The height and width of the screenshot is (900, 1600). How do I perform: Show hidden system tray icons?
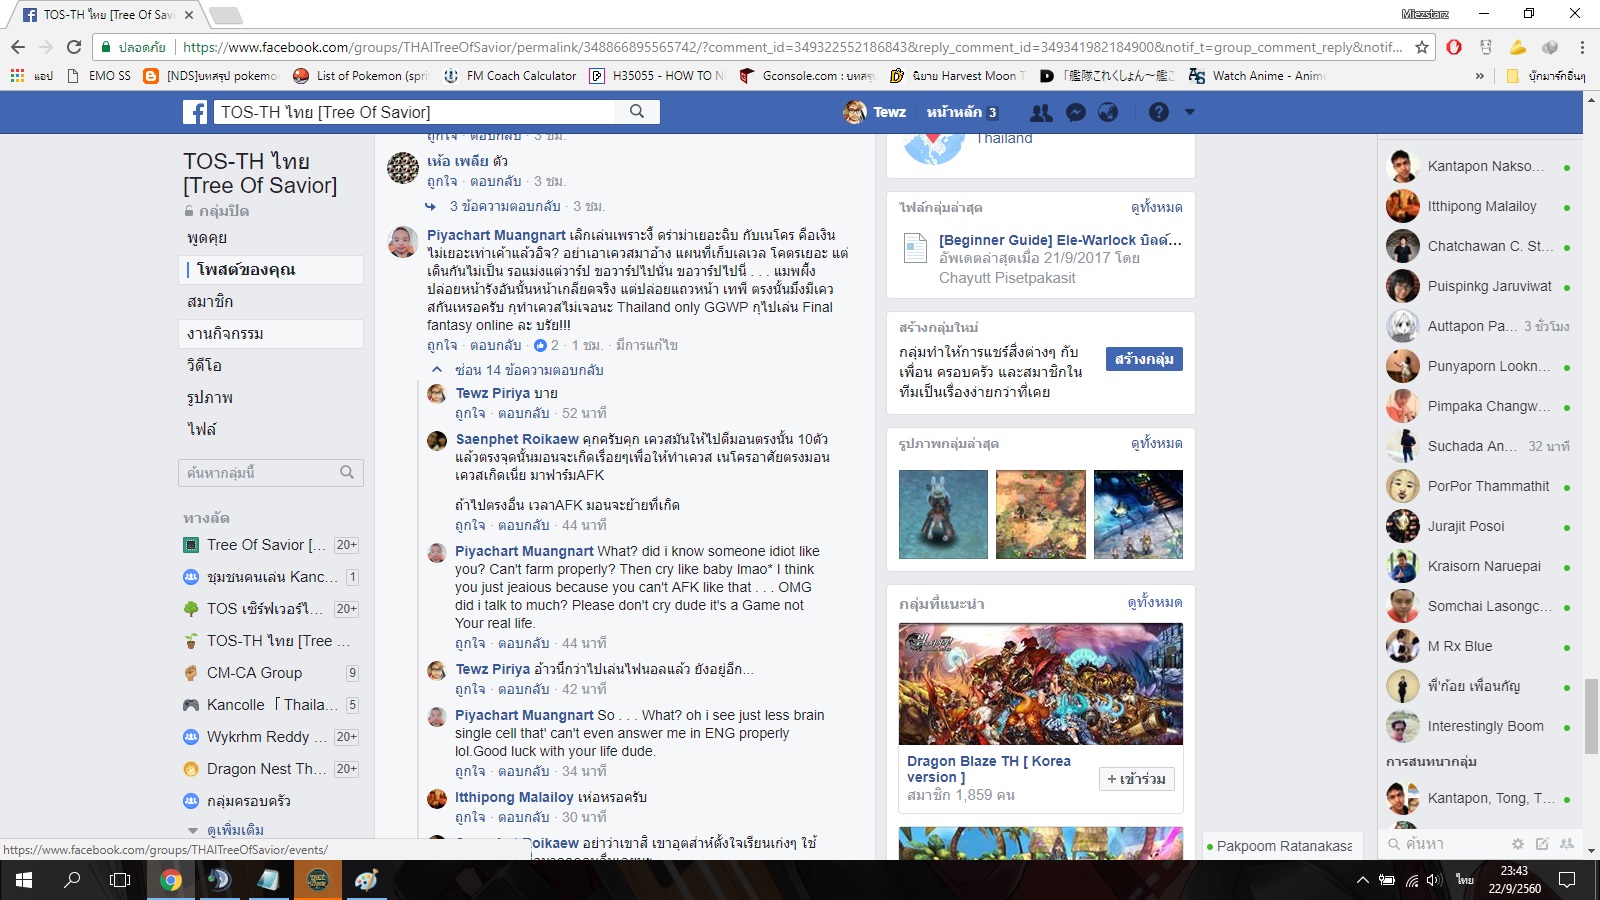click(1362, 880)
